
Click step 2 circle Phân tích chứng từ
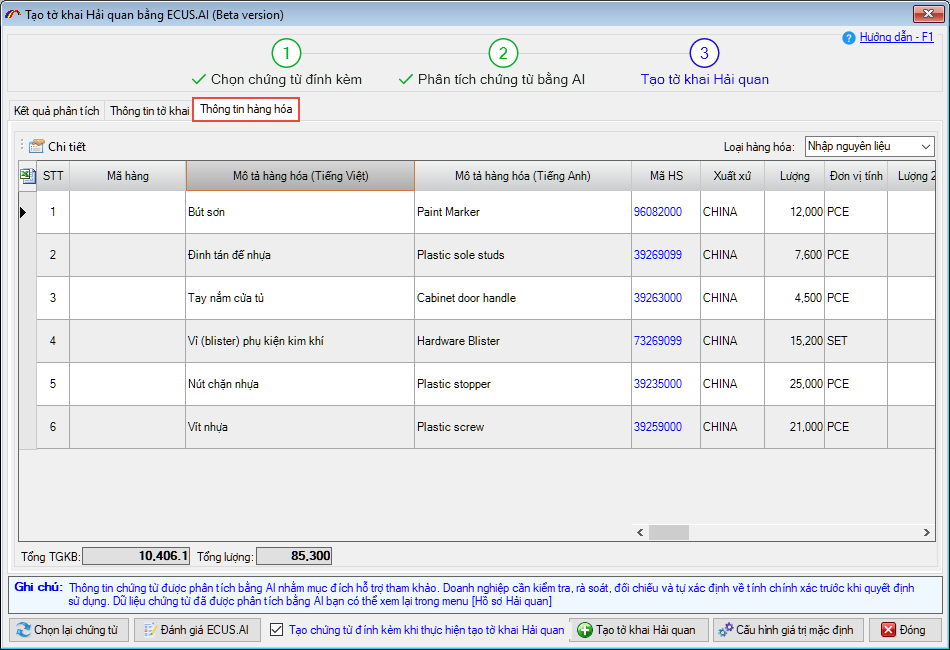point(502,53)
